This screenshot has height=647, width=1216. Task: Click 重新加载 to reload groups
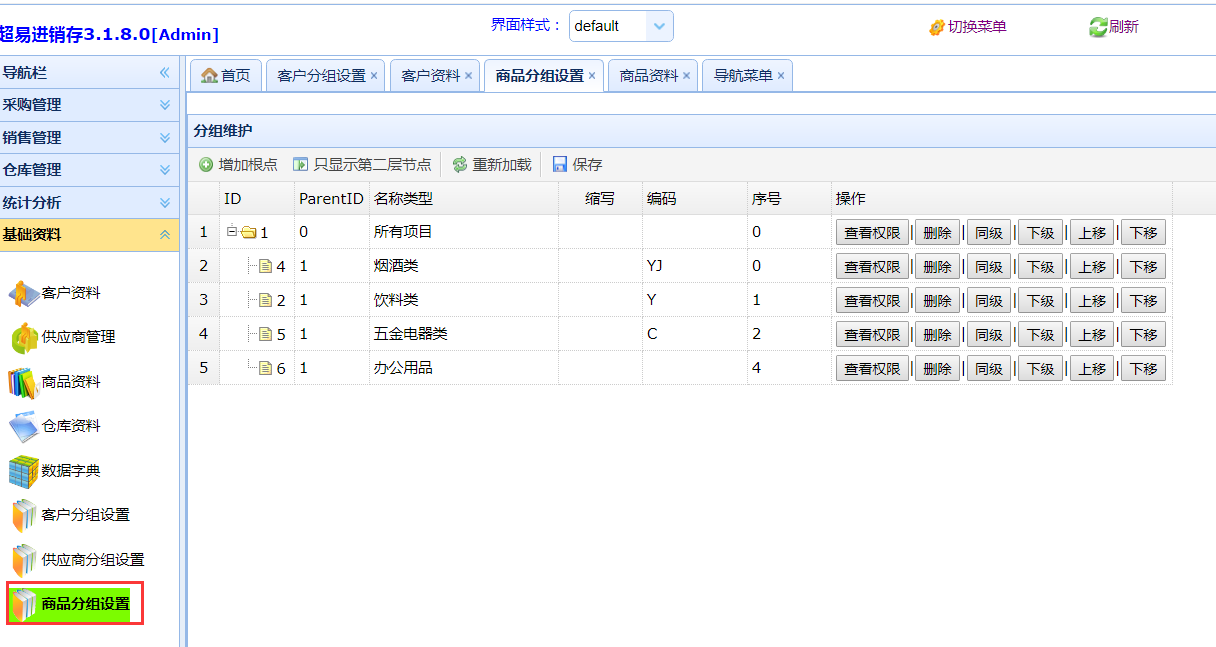coord(492,165)
